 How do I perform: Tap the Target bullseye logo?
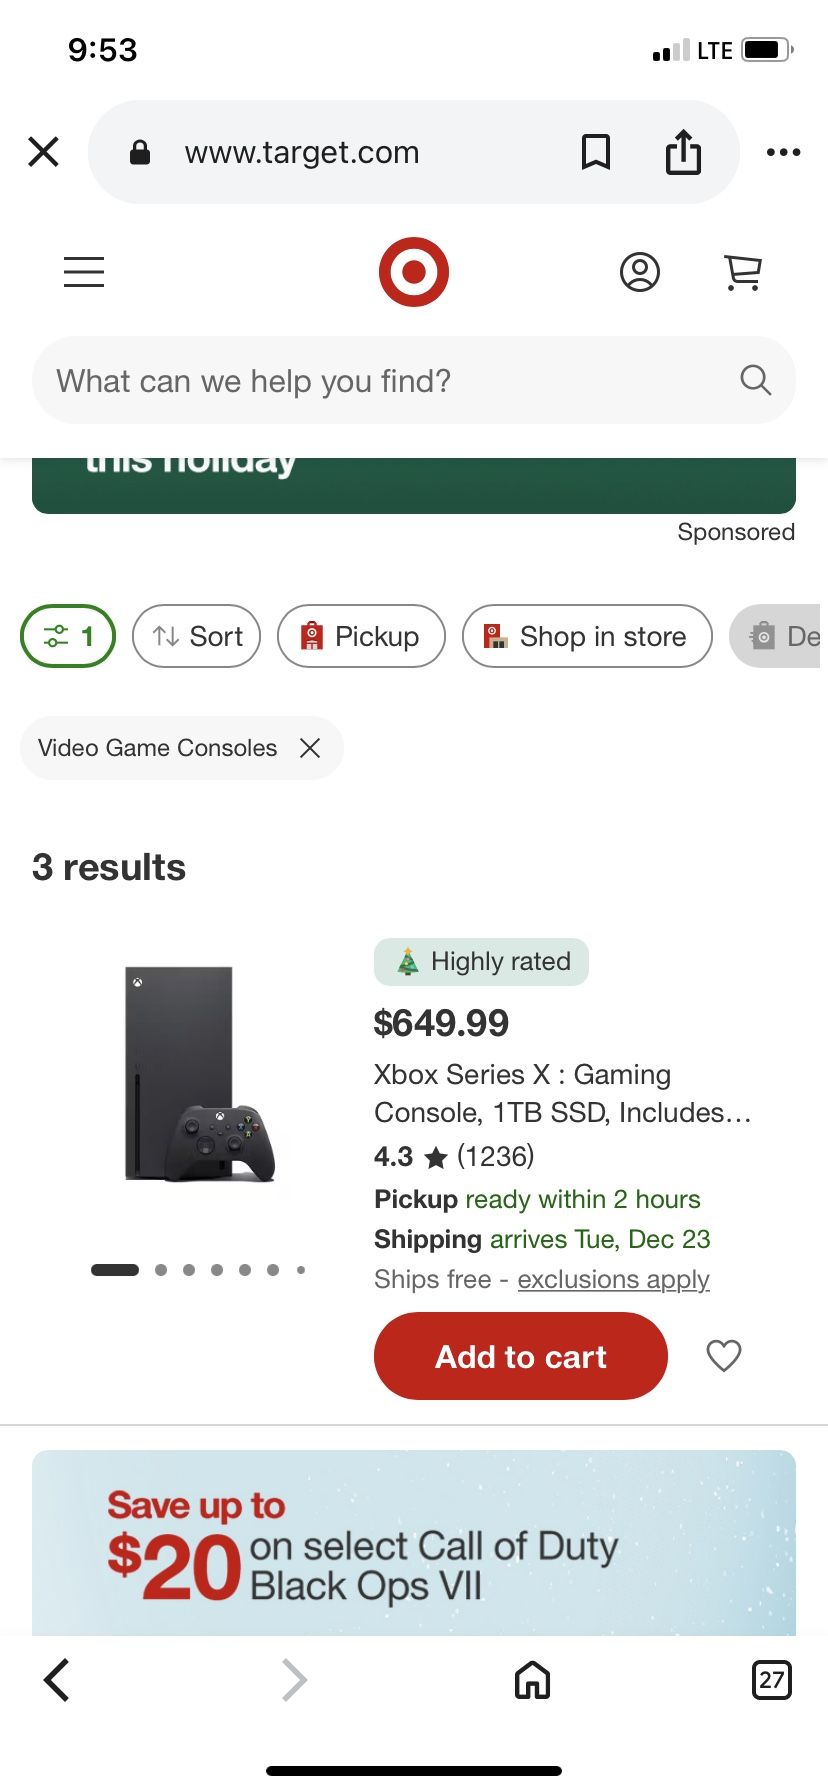pos(414,272)
